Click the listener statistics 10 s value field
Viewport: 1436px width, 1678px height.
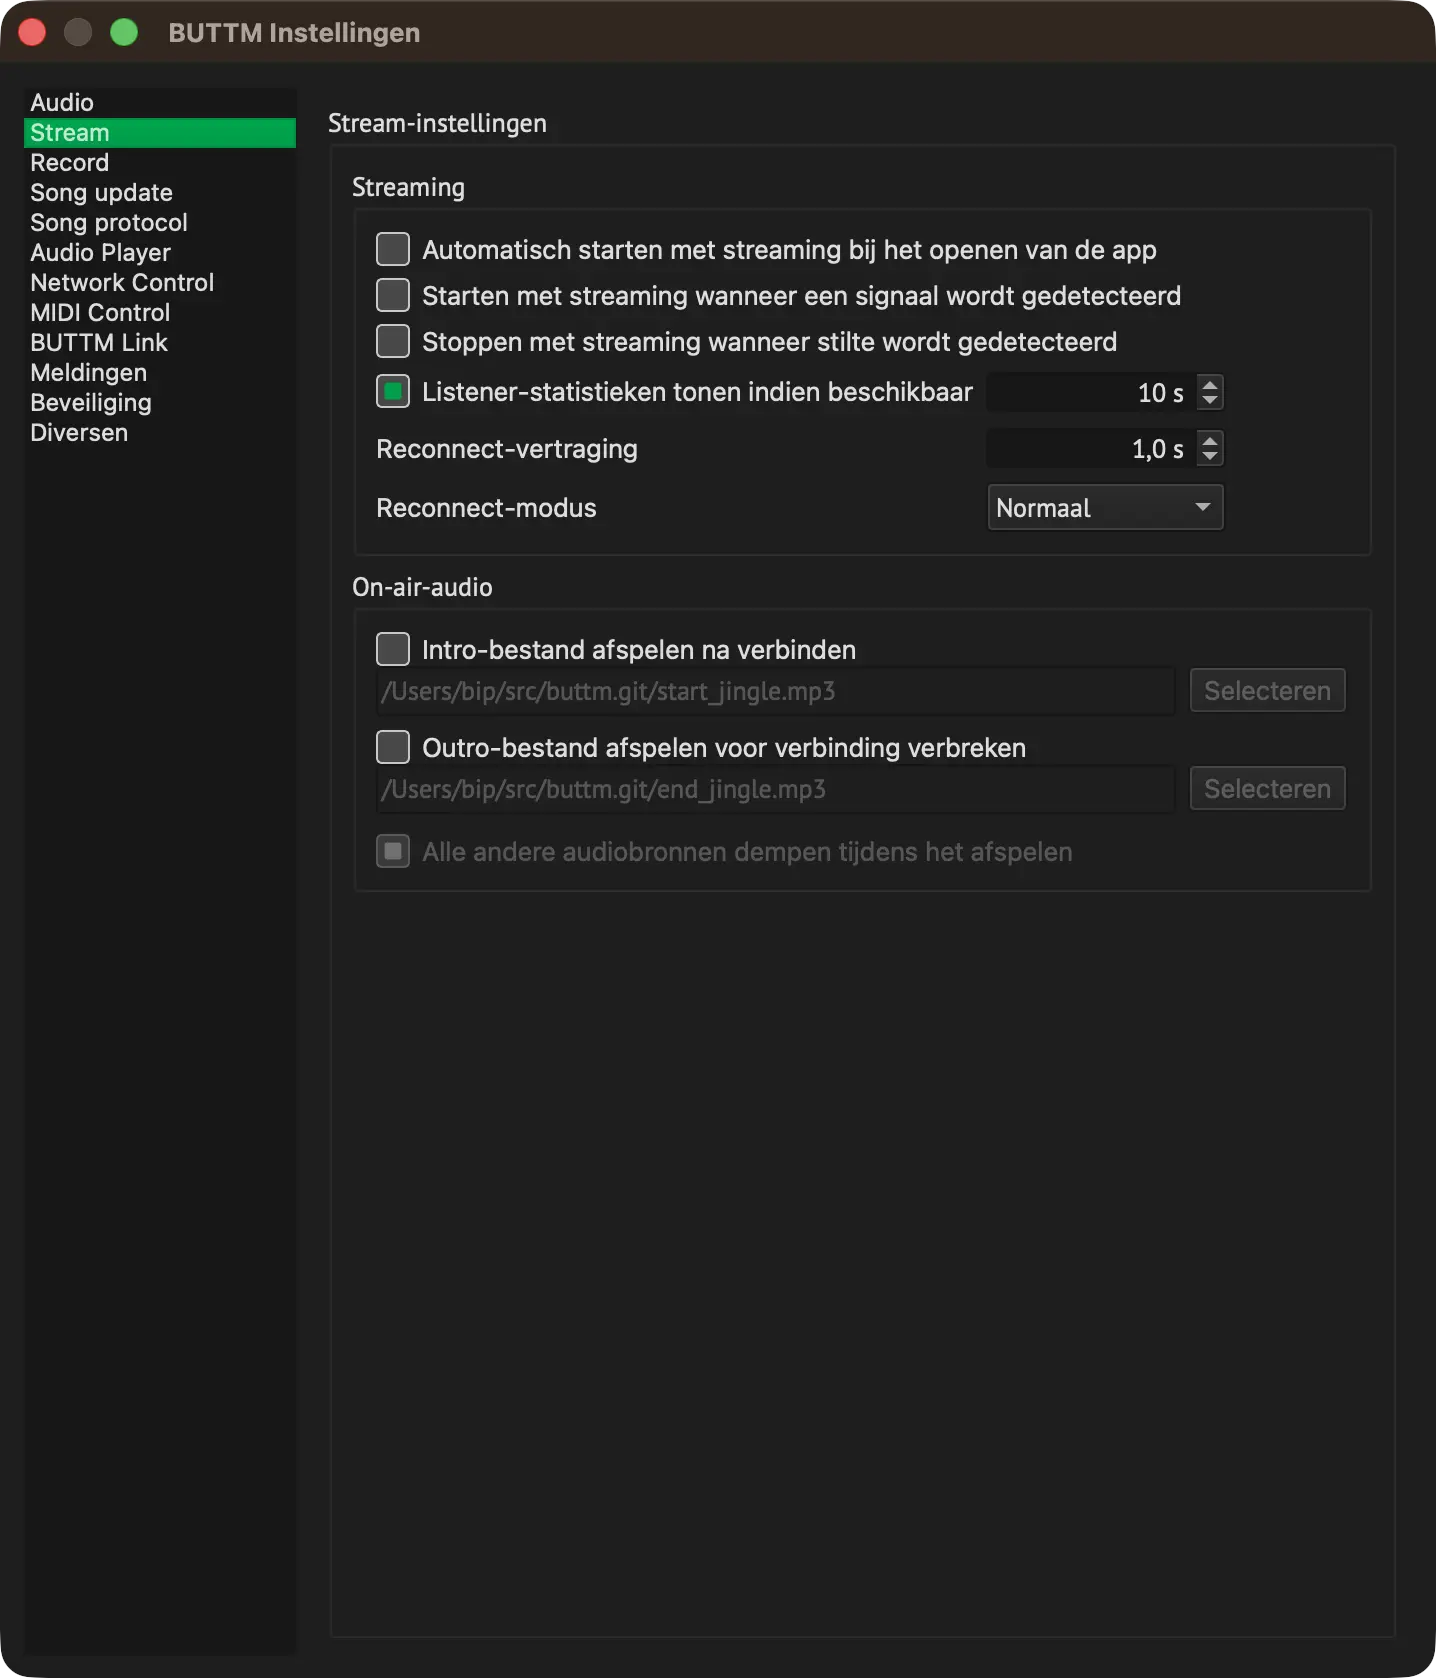1091,392
